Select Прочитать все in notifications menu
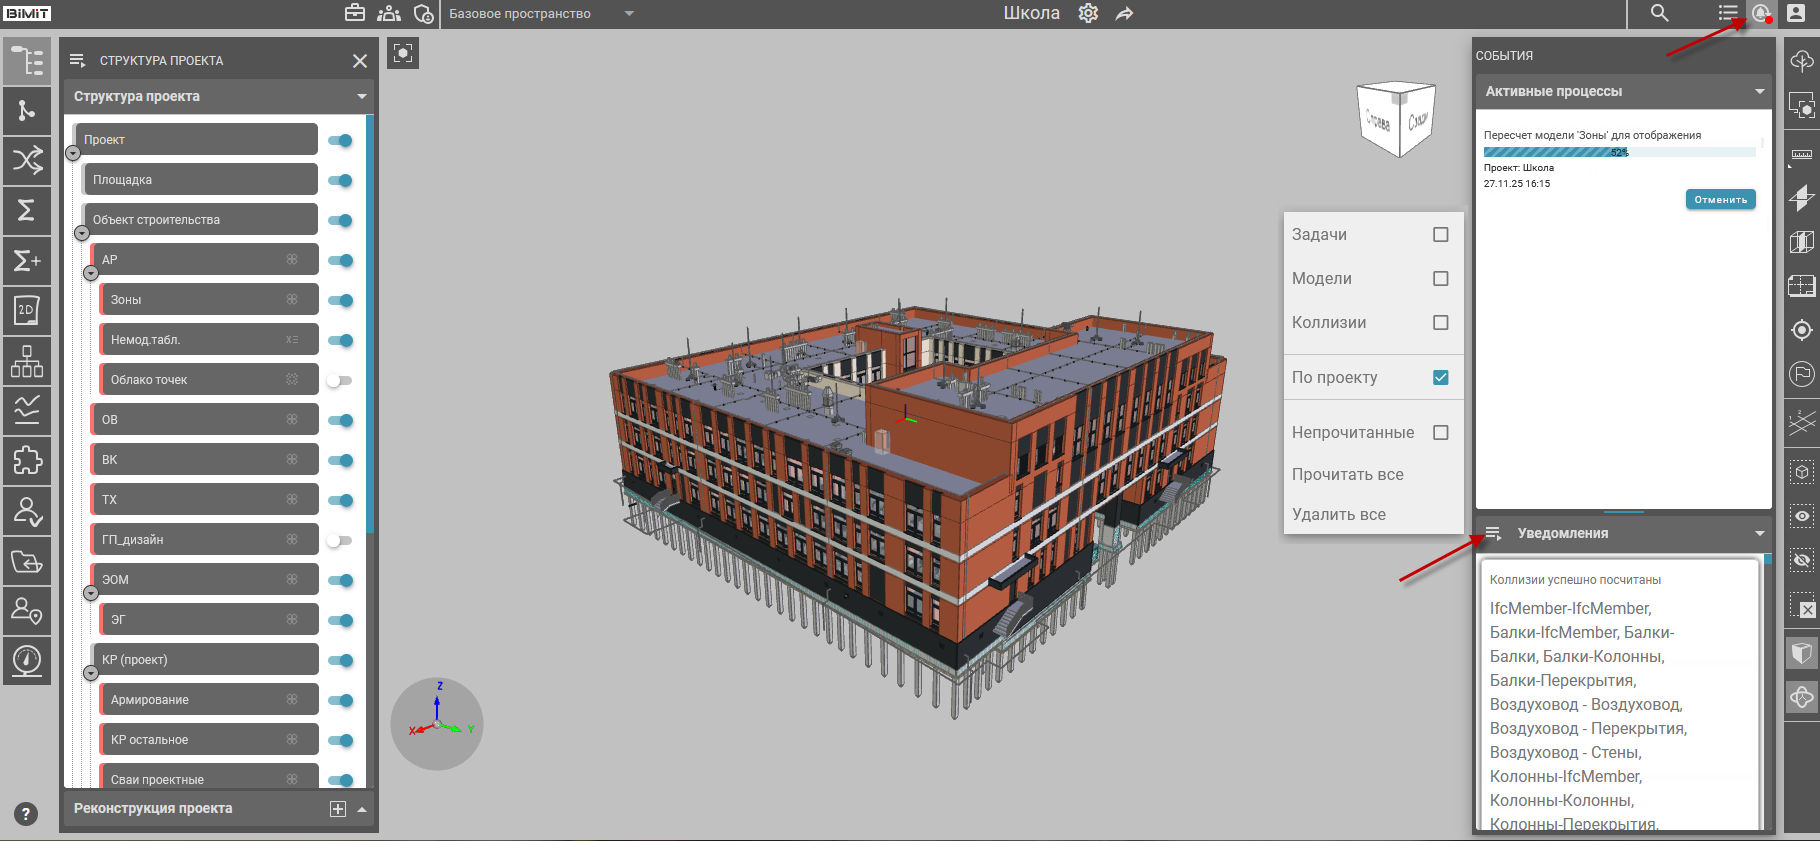The height and width of the screenshot is (841, 1820). click(x=1347, y=474)
